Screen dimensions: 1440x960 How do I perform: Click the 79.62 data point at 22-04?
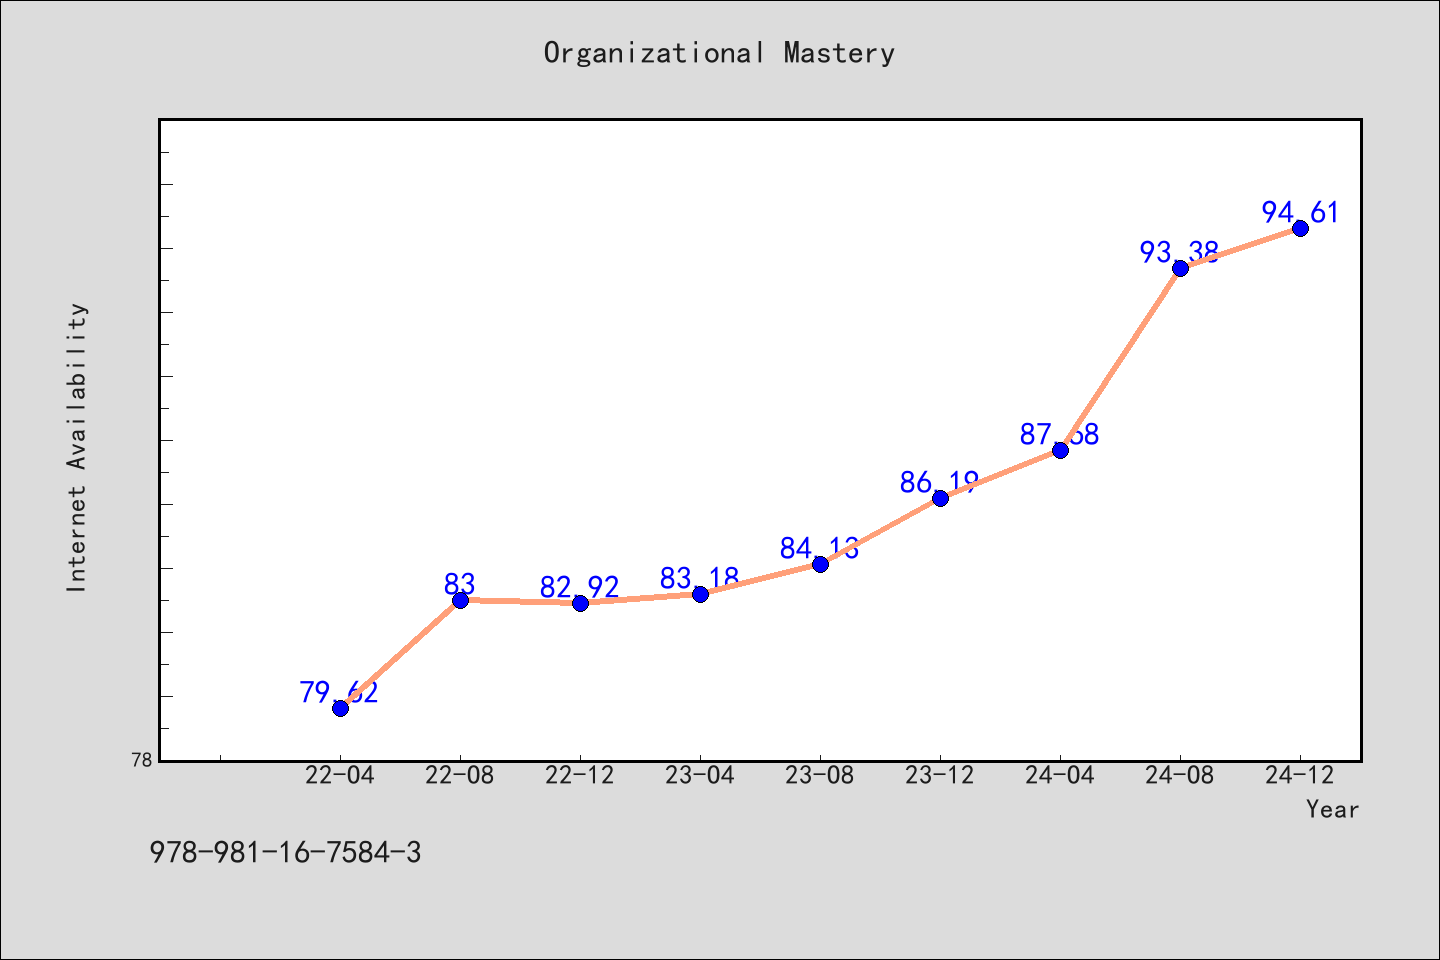point(340,708)
